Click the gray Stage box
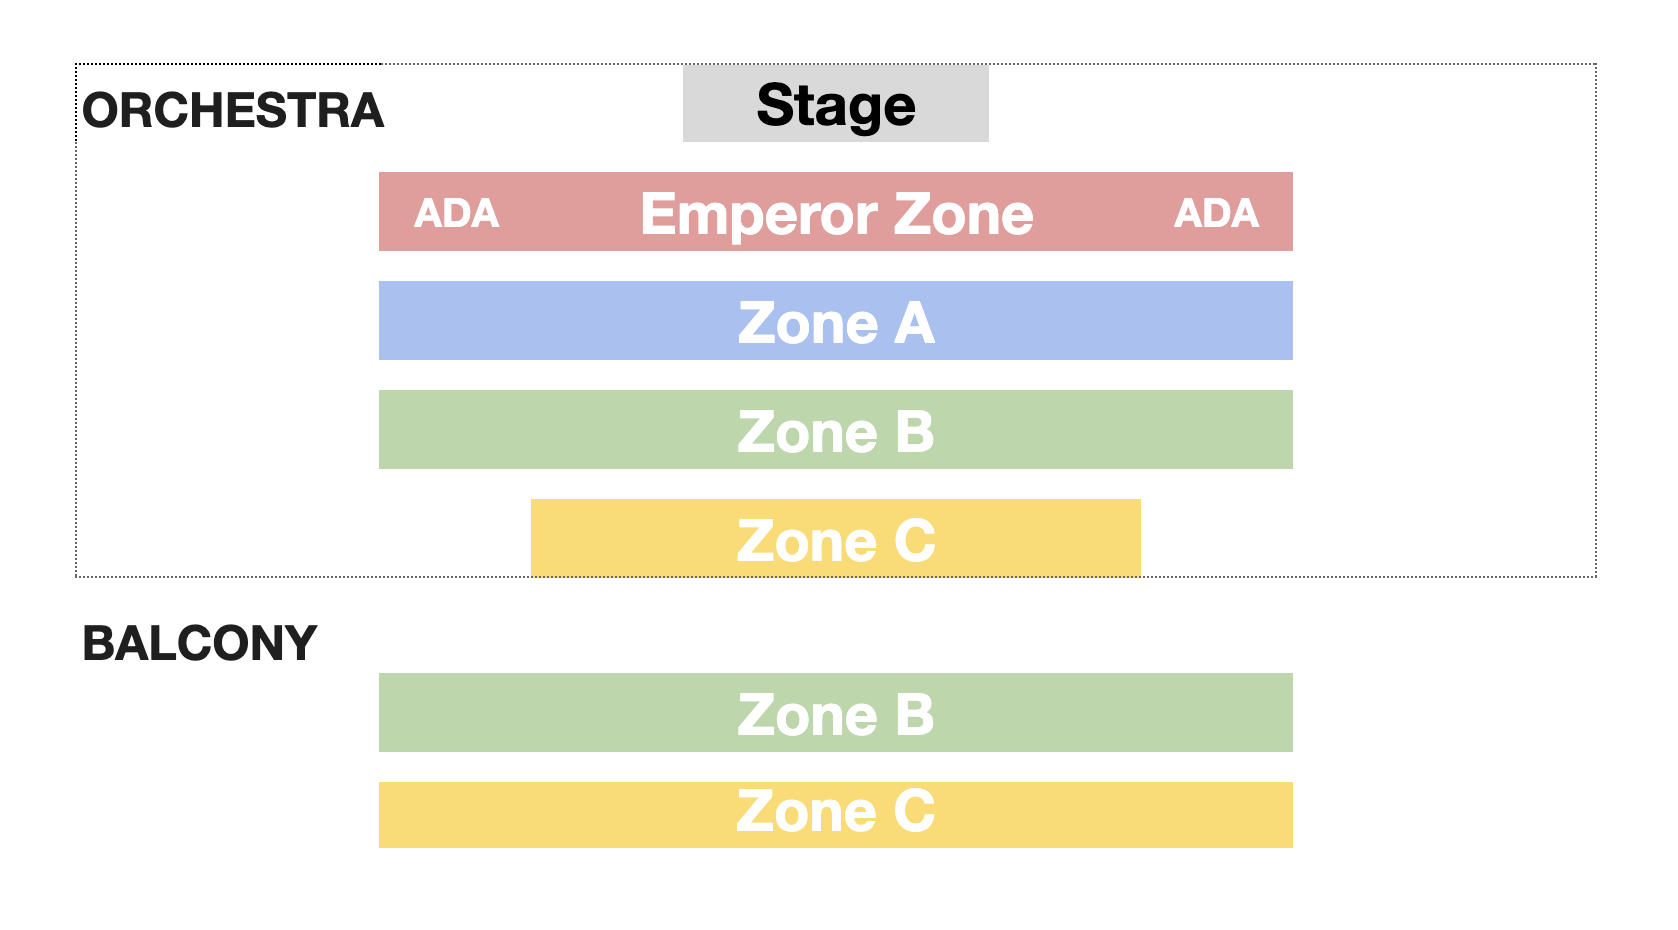This screenshot has height=930, width=1678. (x=835, y=104)
